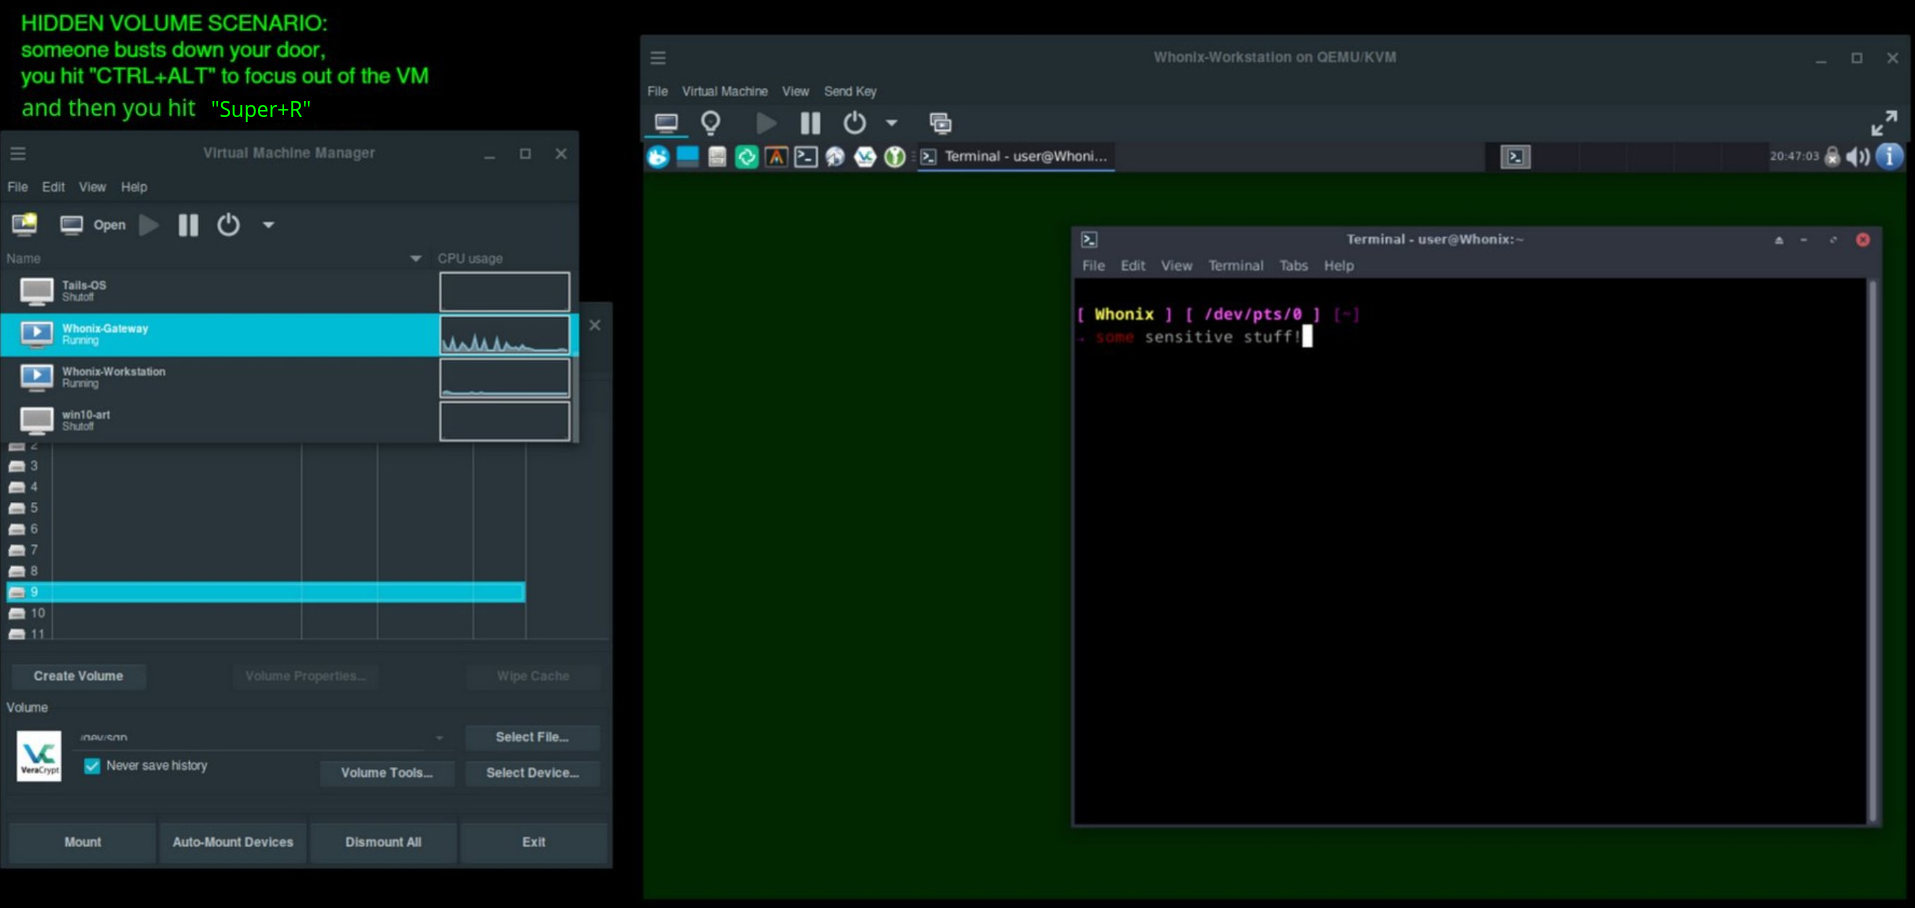Run the selected VM in Virtual Machine Manager
This screenshot has width=1915, height=908.
click(x=149, y=225)
